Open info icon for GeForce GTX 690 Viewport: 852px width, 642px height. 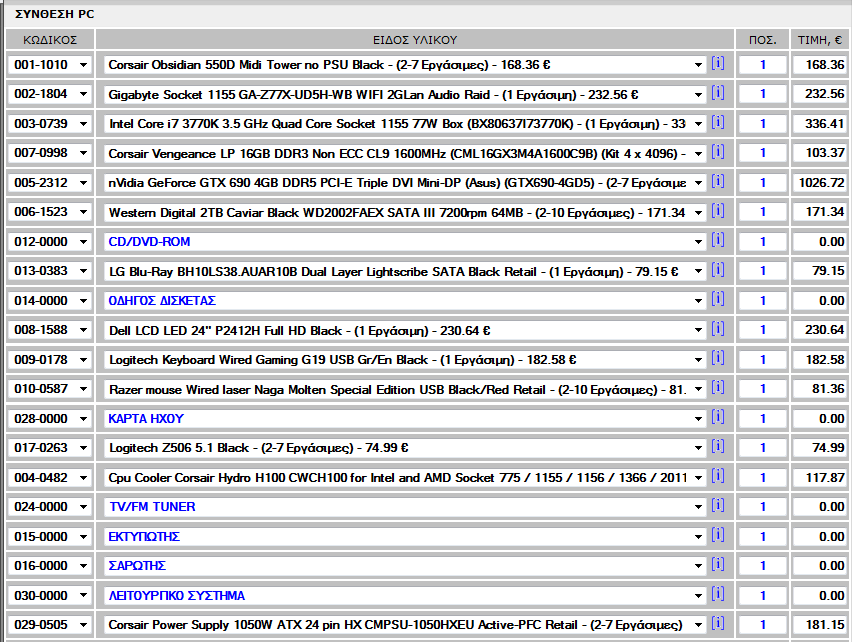click(x=718, y=182)
